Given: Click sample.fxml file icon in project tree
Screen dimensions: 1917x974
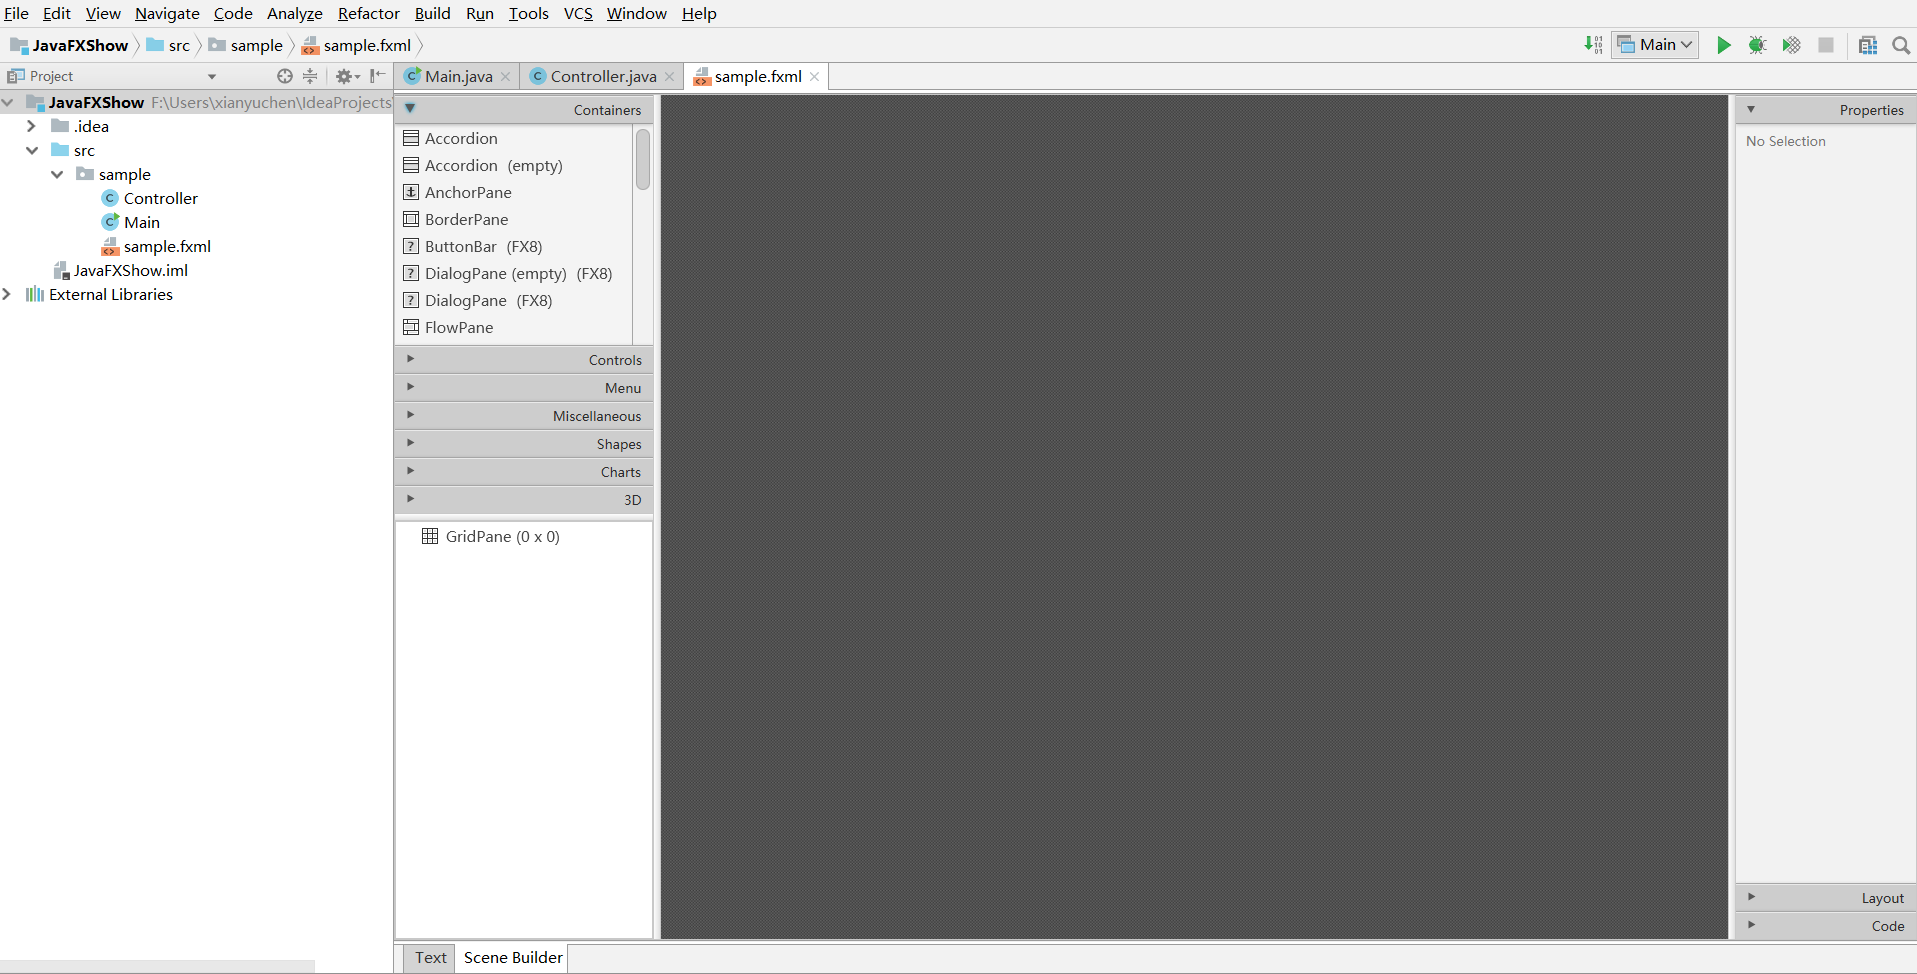Looking at the screenshot, I should pyautogui.click(x=110, y=246).
